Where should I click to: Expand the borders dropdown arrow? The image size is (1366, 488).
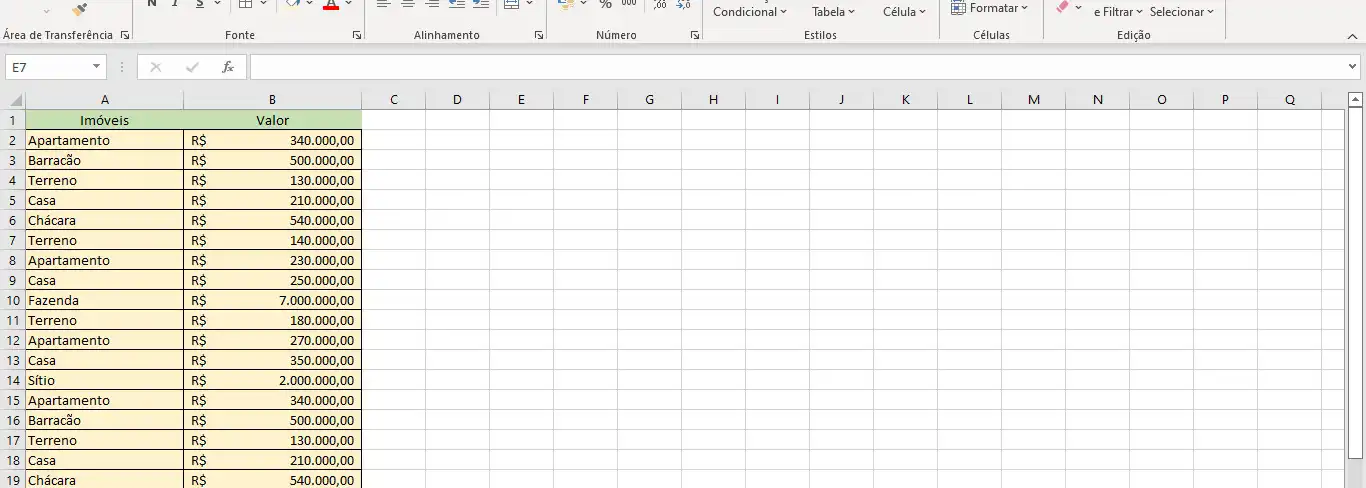(264, 4)
